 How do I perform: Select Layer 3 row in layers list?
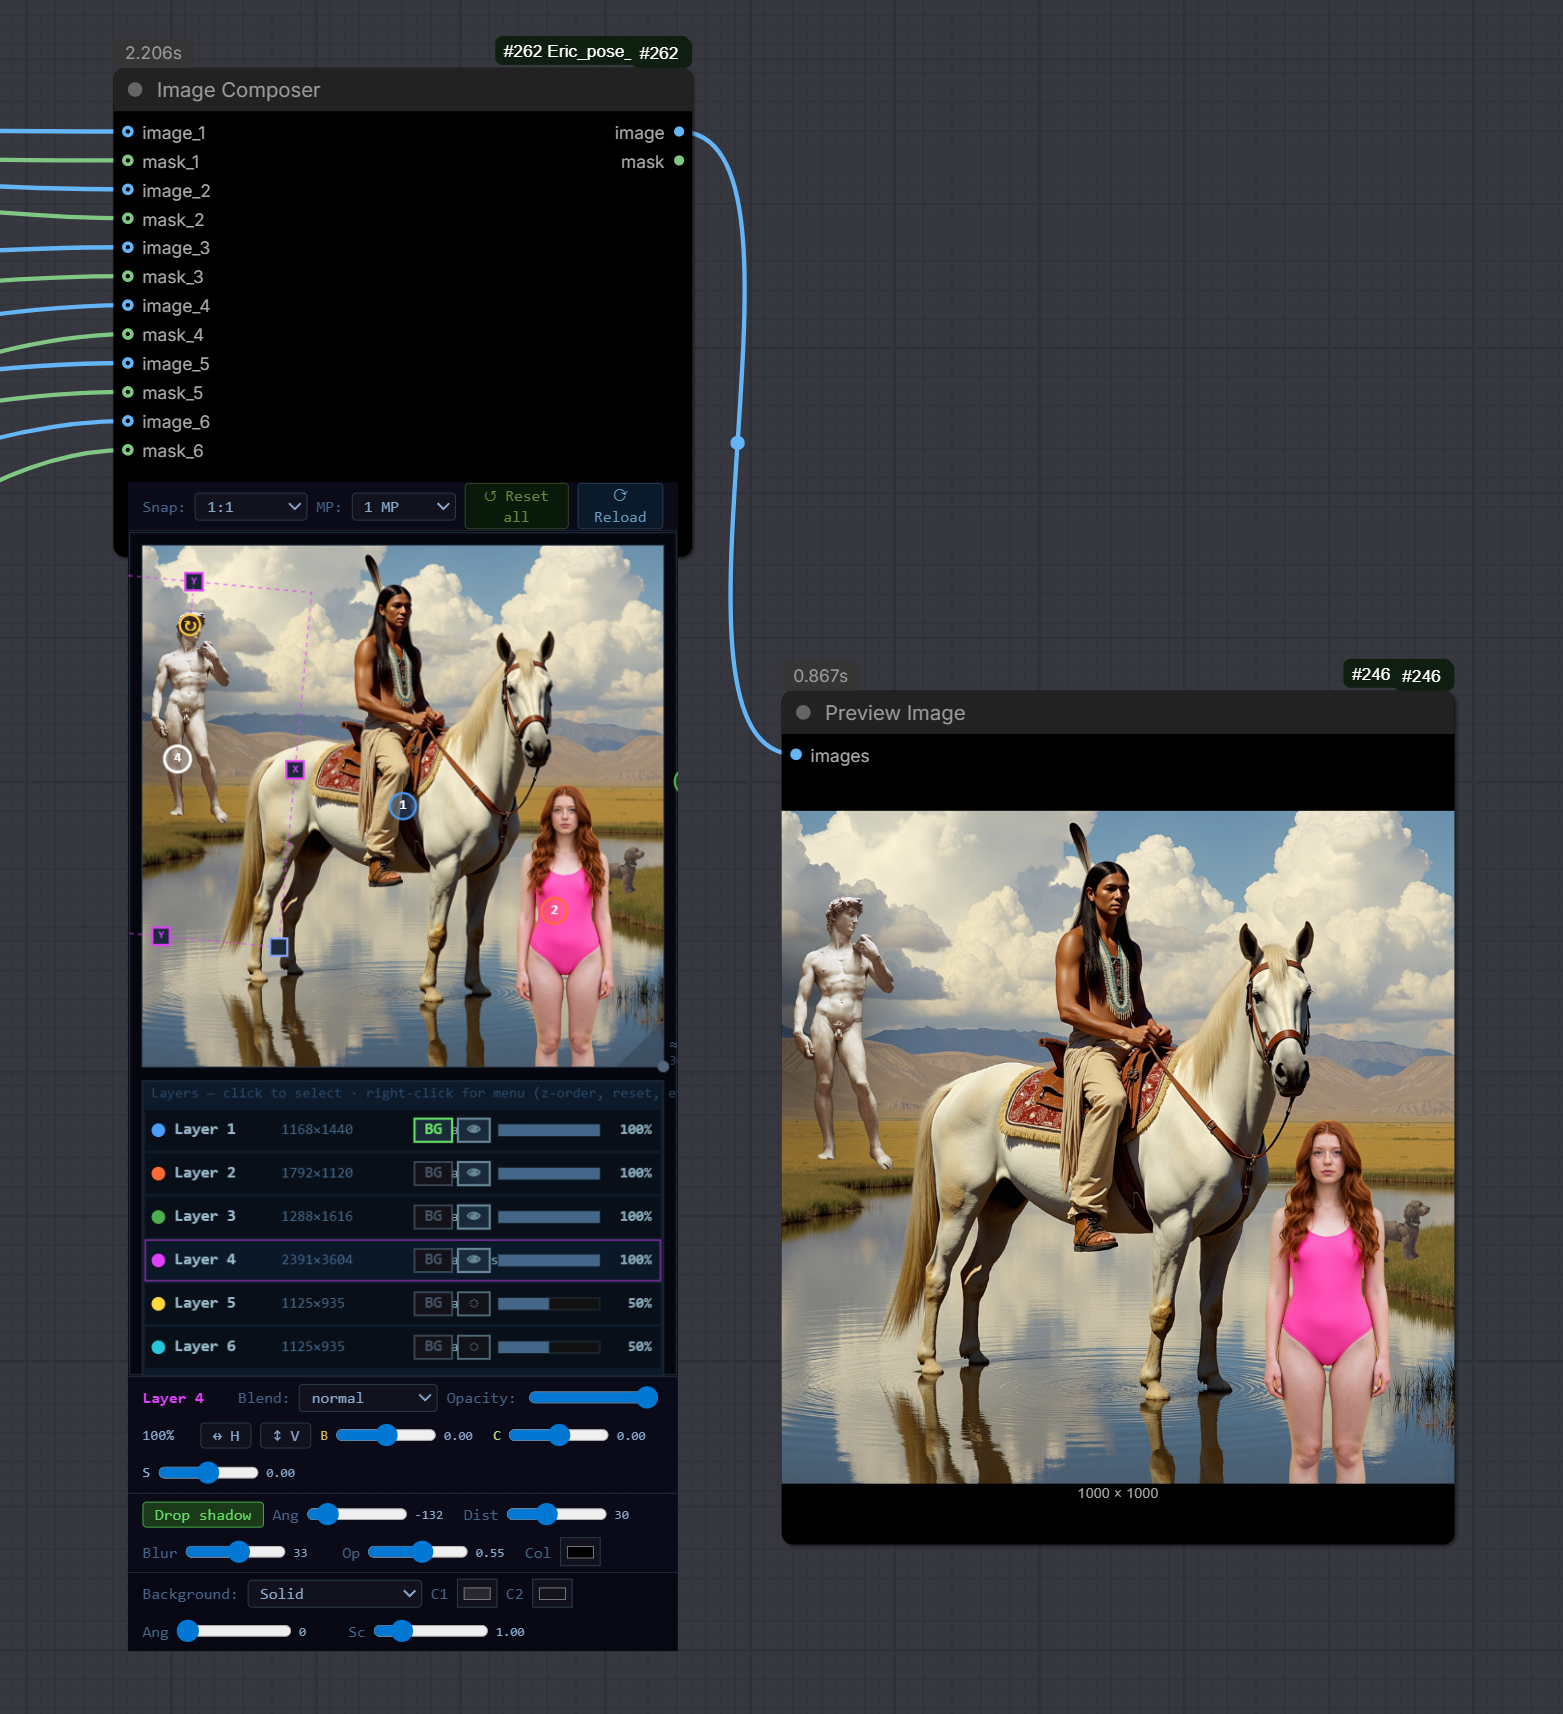click(403, 1216)
